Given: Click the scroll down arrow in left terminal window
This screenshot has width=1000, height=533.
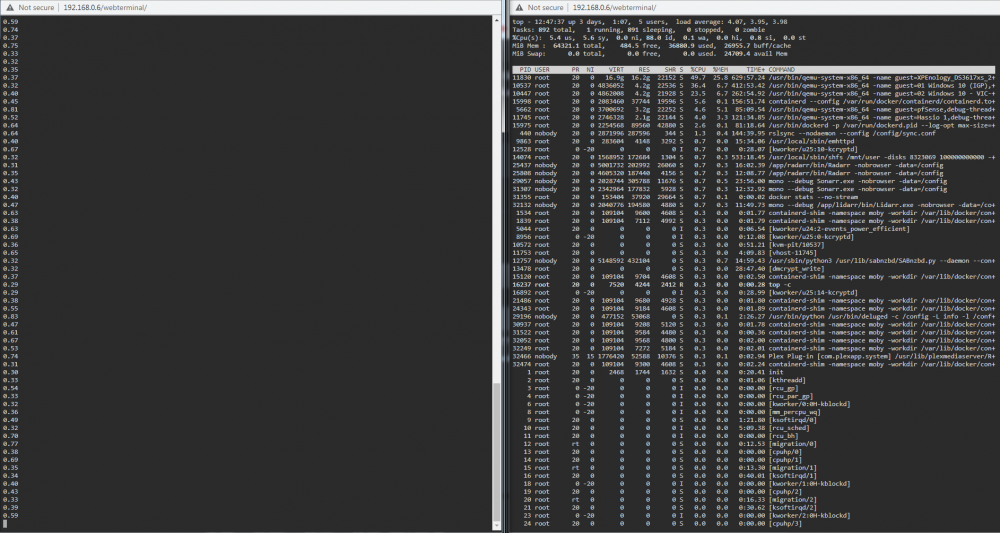Looking at the screenshot, I should [x=497, y=527].
